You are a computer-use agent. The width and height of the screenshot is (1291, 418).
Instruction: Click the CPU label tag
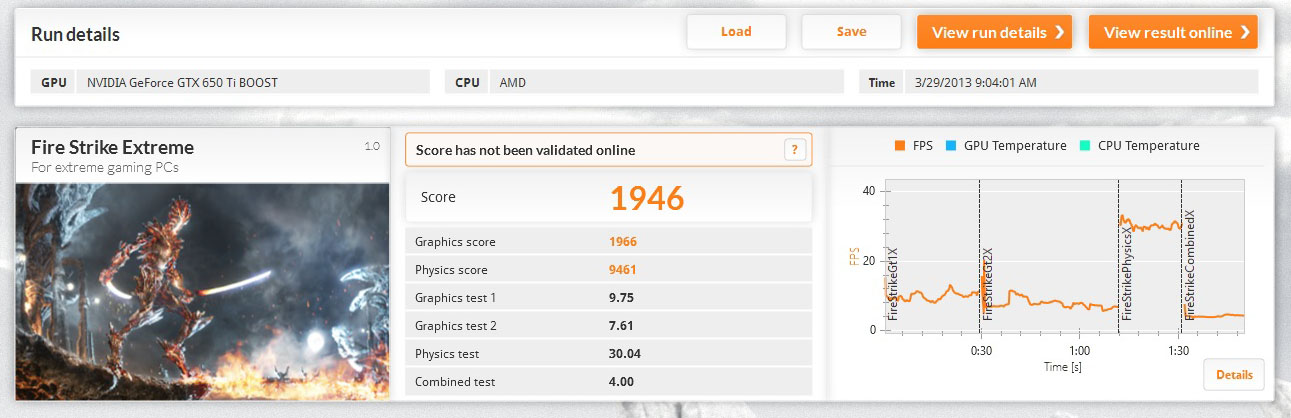point(468,82)
